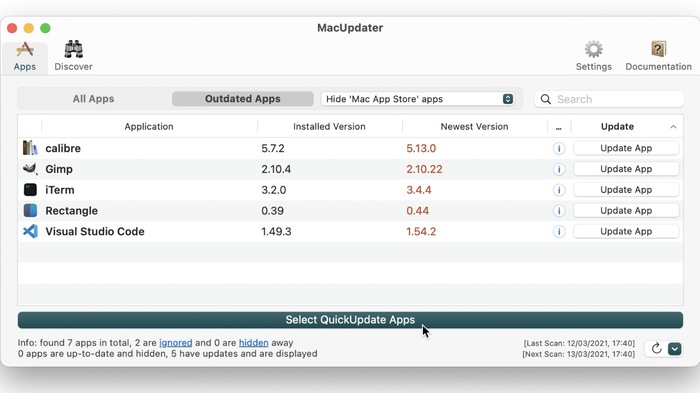Open the Hide 'Mac App Store' apps dropdown
This screenshot has height=393, width=700.
(x=418, y=99)
